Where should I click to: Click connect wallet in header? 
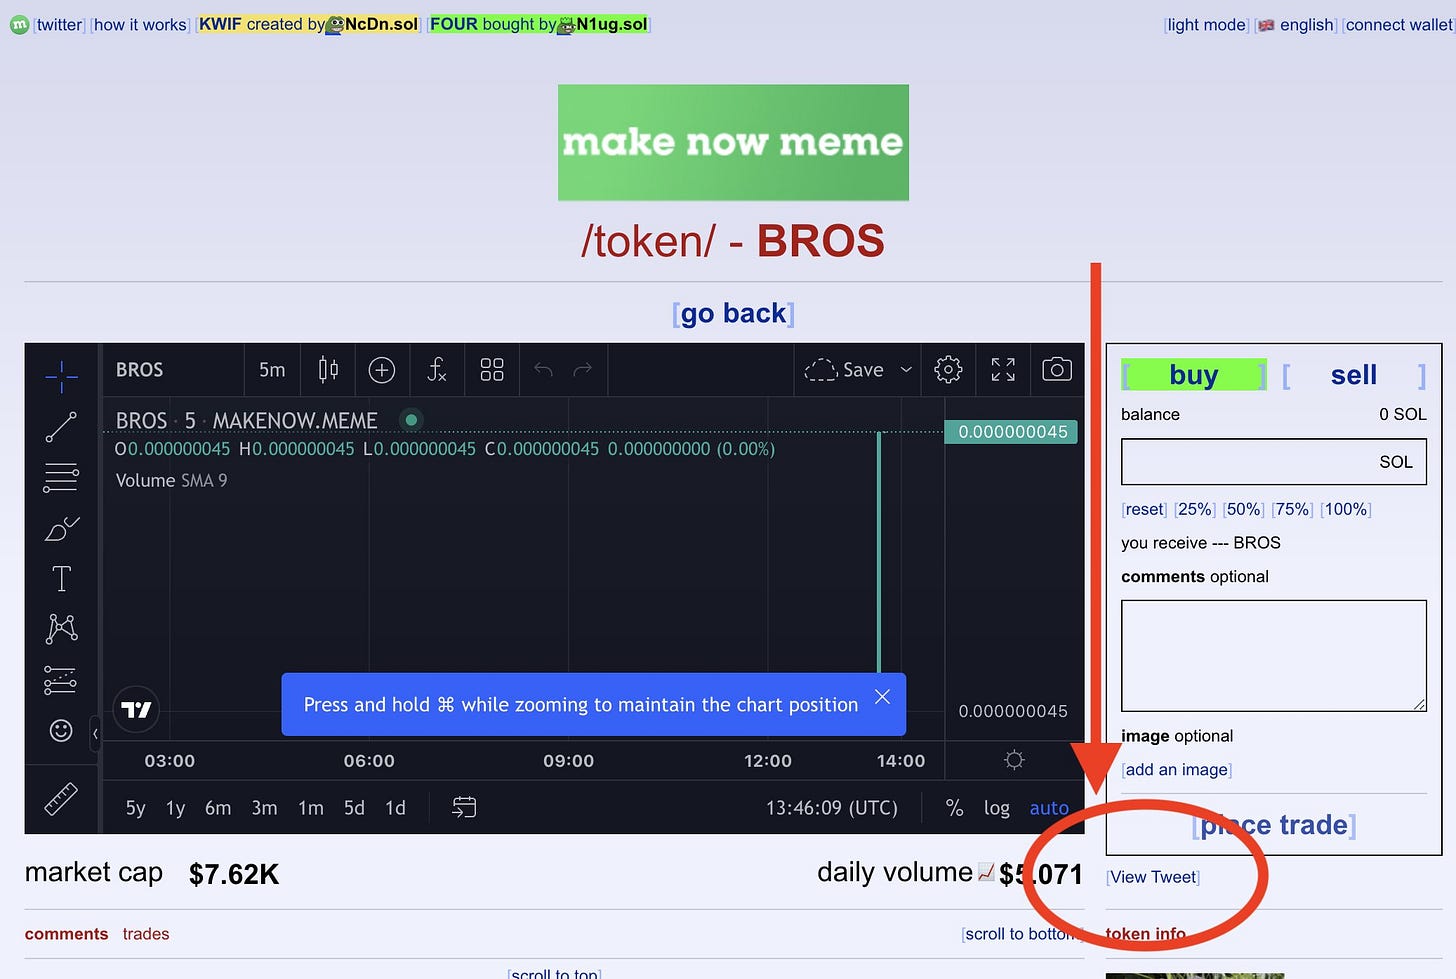1398,24
